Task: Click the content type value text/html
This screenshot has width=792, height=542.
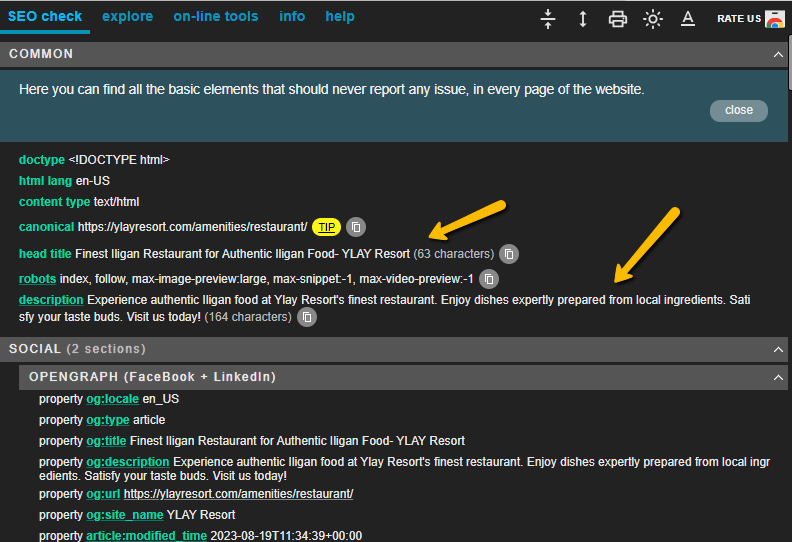Action: click(116, 202)
